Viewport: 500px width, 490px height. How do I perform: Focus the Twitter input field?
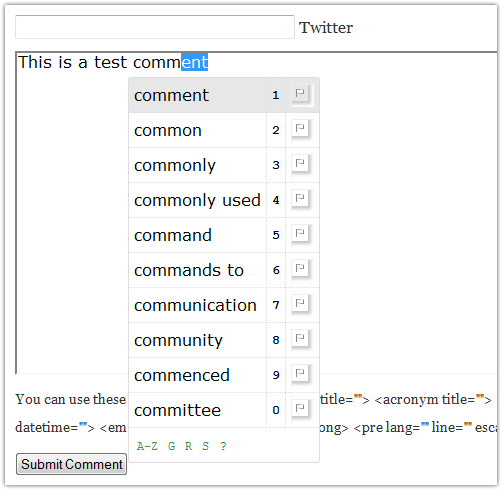coord(155,27)
